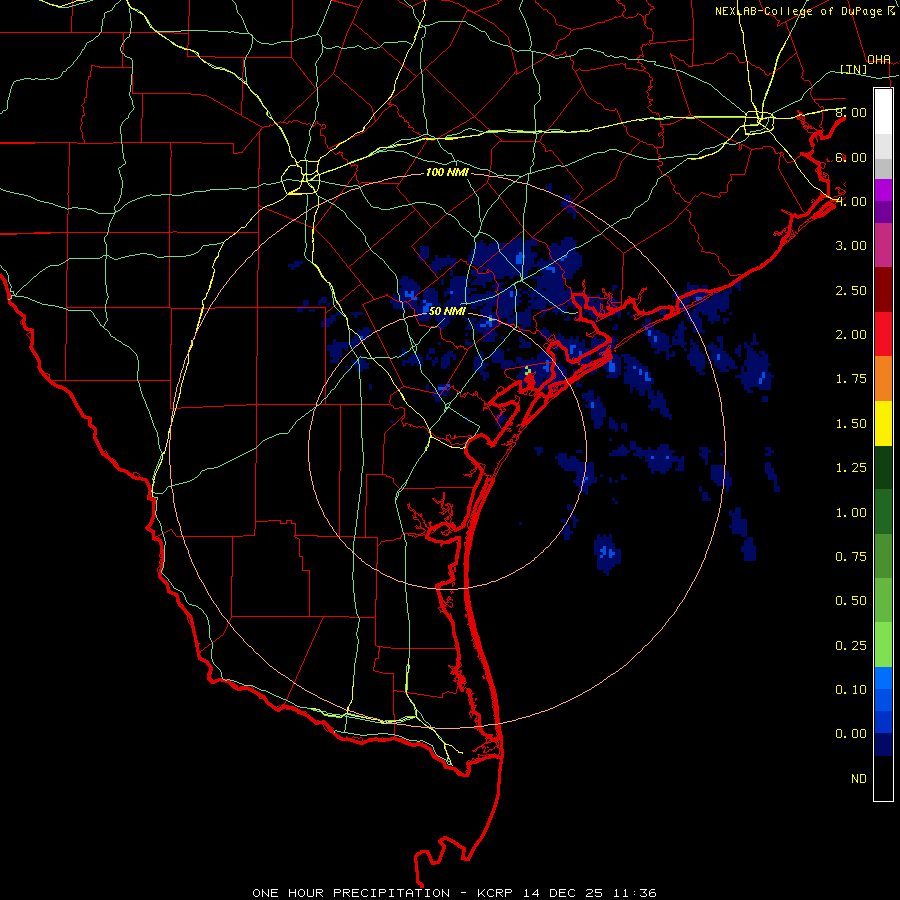Select the 1.50 legend value

pos(851,424)
